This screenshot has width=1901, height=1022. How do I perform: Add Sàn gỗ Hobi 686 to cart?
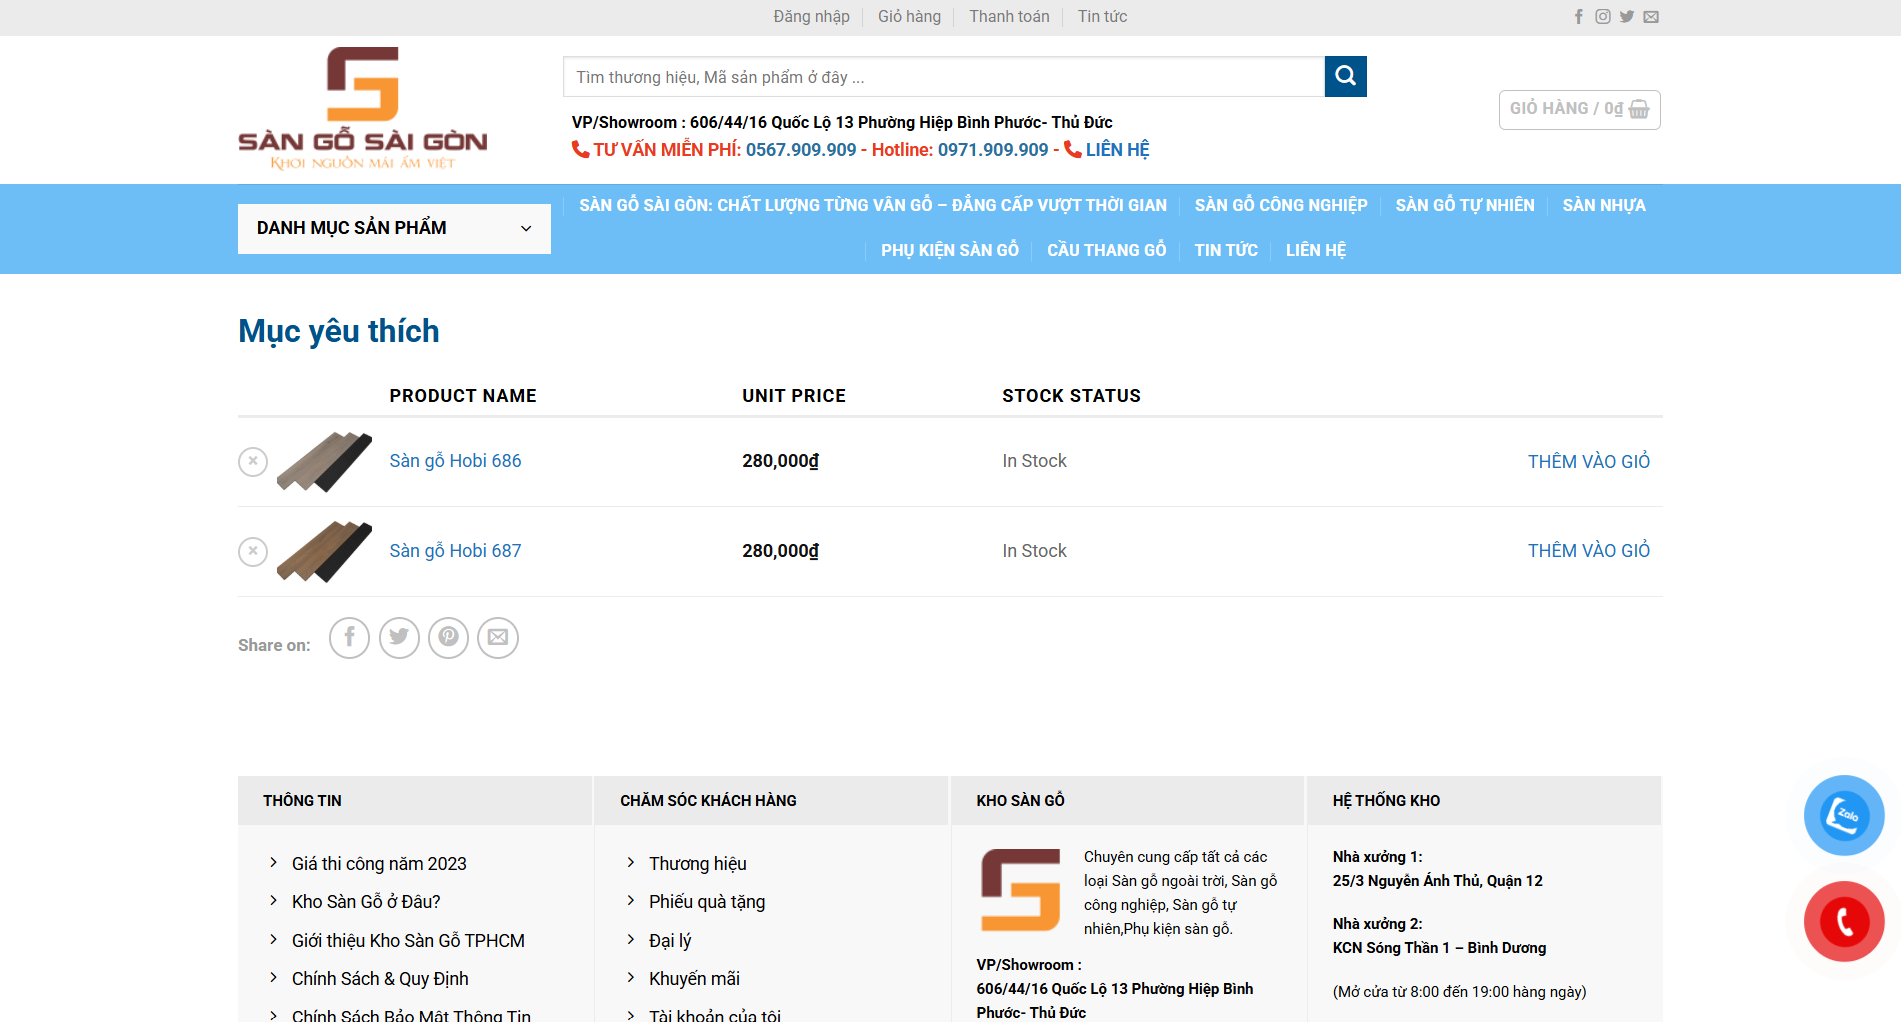pyautogui.click(x=1588, y=462)
